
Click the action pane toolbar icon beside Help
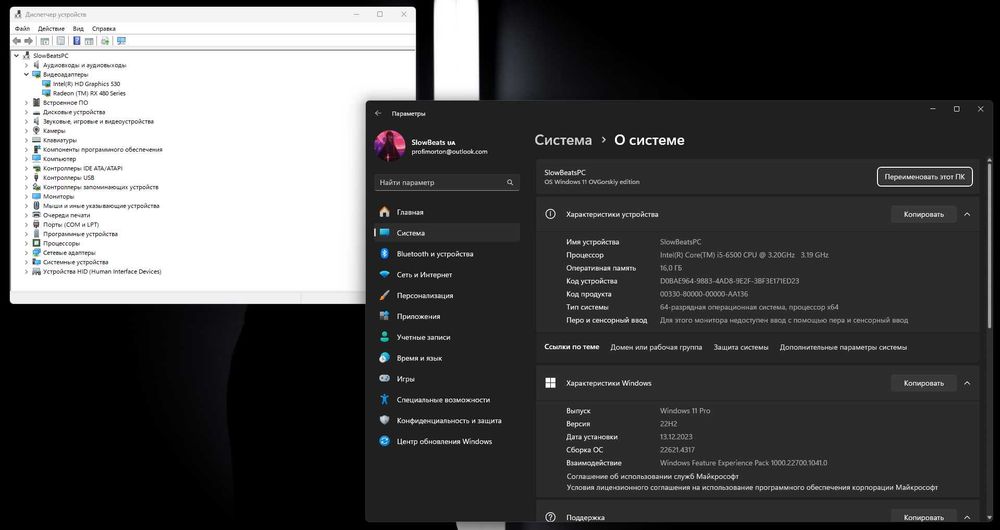[x=89, y=41]
